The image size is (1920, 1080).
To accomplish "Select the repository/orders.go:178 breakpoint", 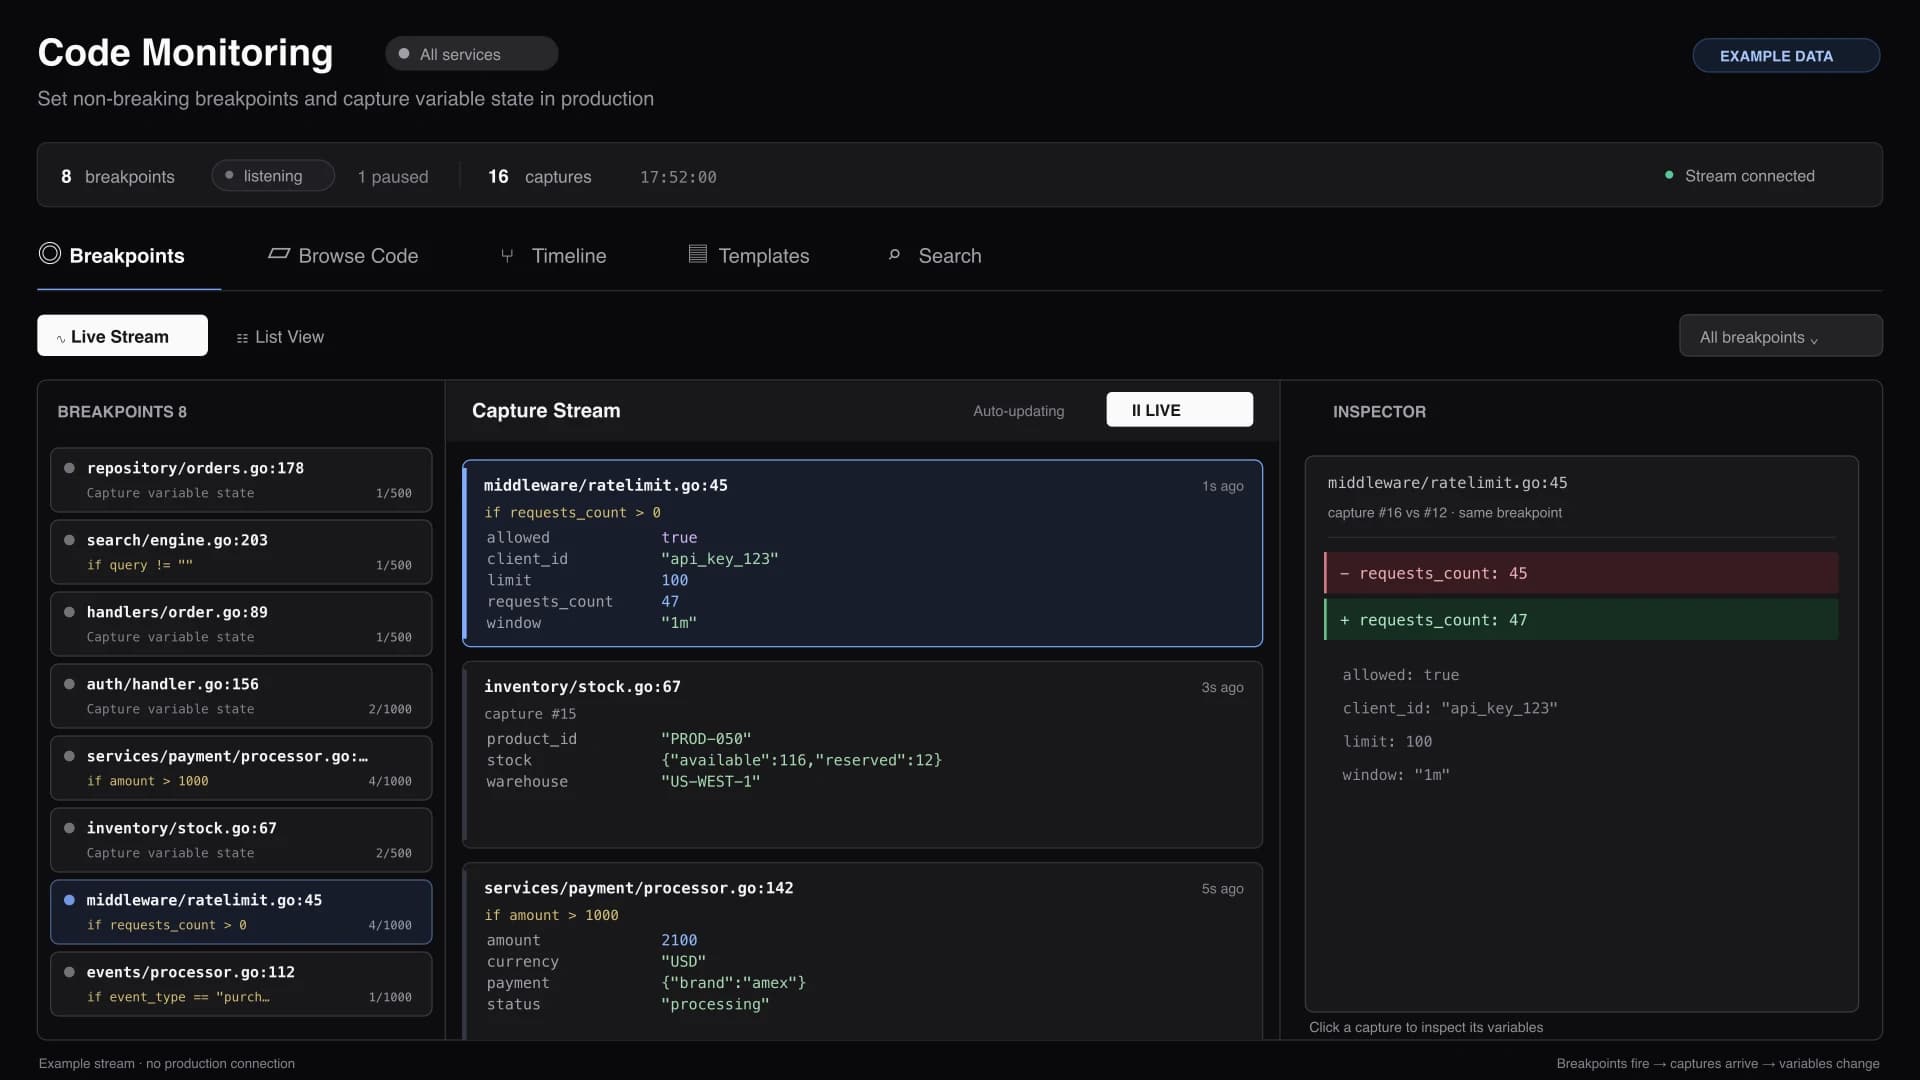I will [x=241, y=480].
